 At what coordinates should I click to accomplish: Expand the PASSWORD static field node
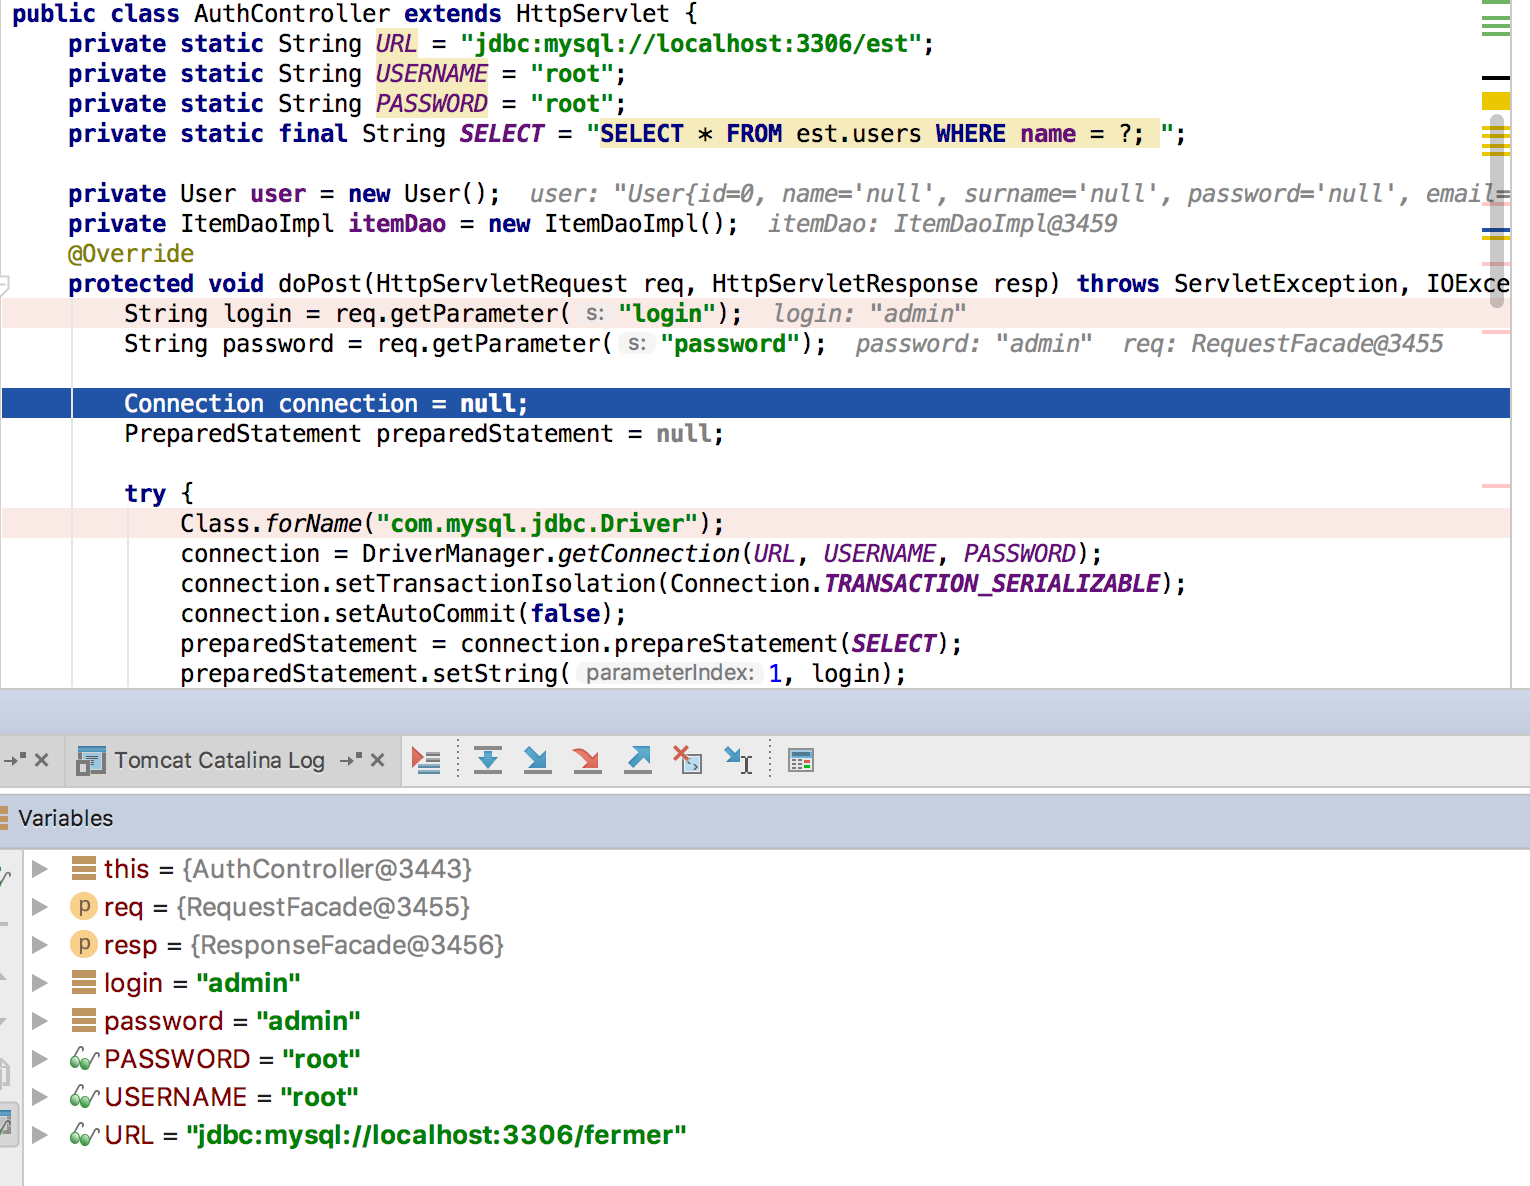click(40, 1059)
